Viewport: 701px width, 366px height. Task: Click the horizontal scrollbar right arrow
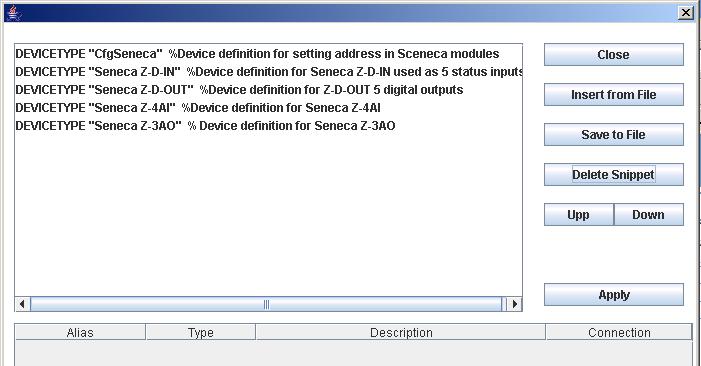514,304
